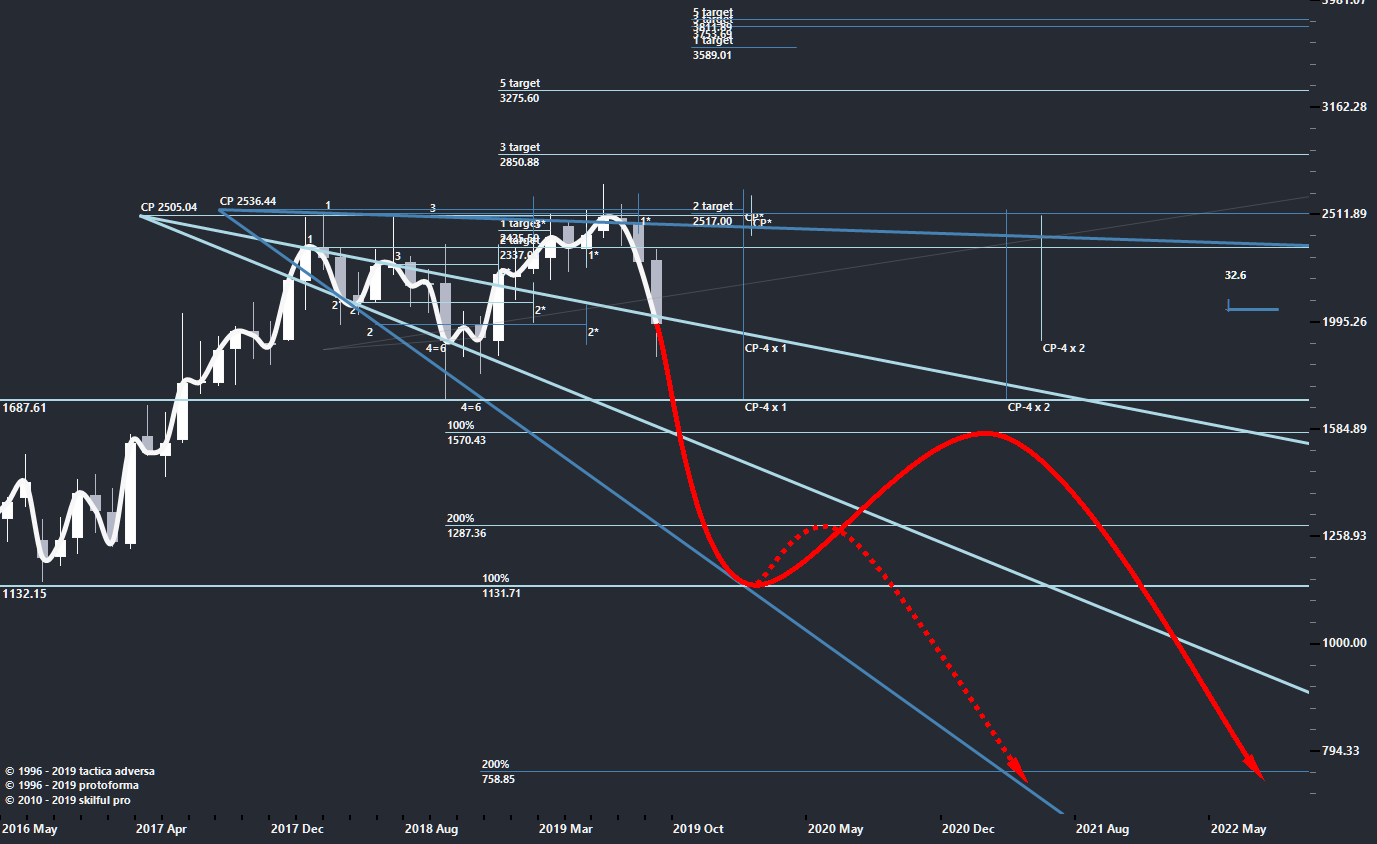The image size is (1377, 844).
Task: Select the 2016 May date on time axis
Action: click(x=29, y=829)
